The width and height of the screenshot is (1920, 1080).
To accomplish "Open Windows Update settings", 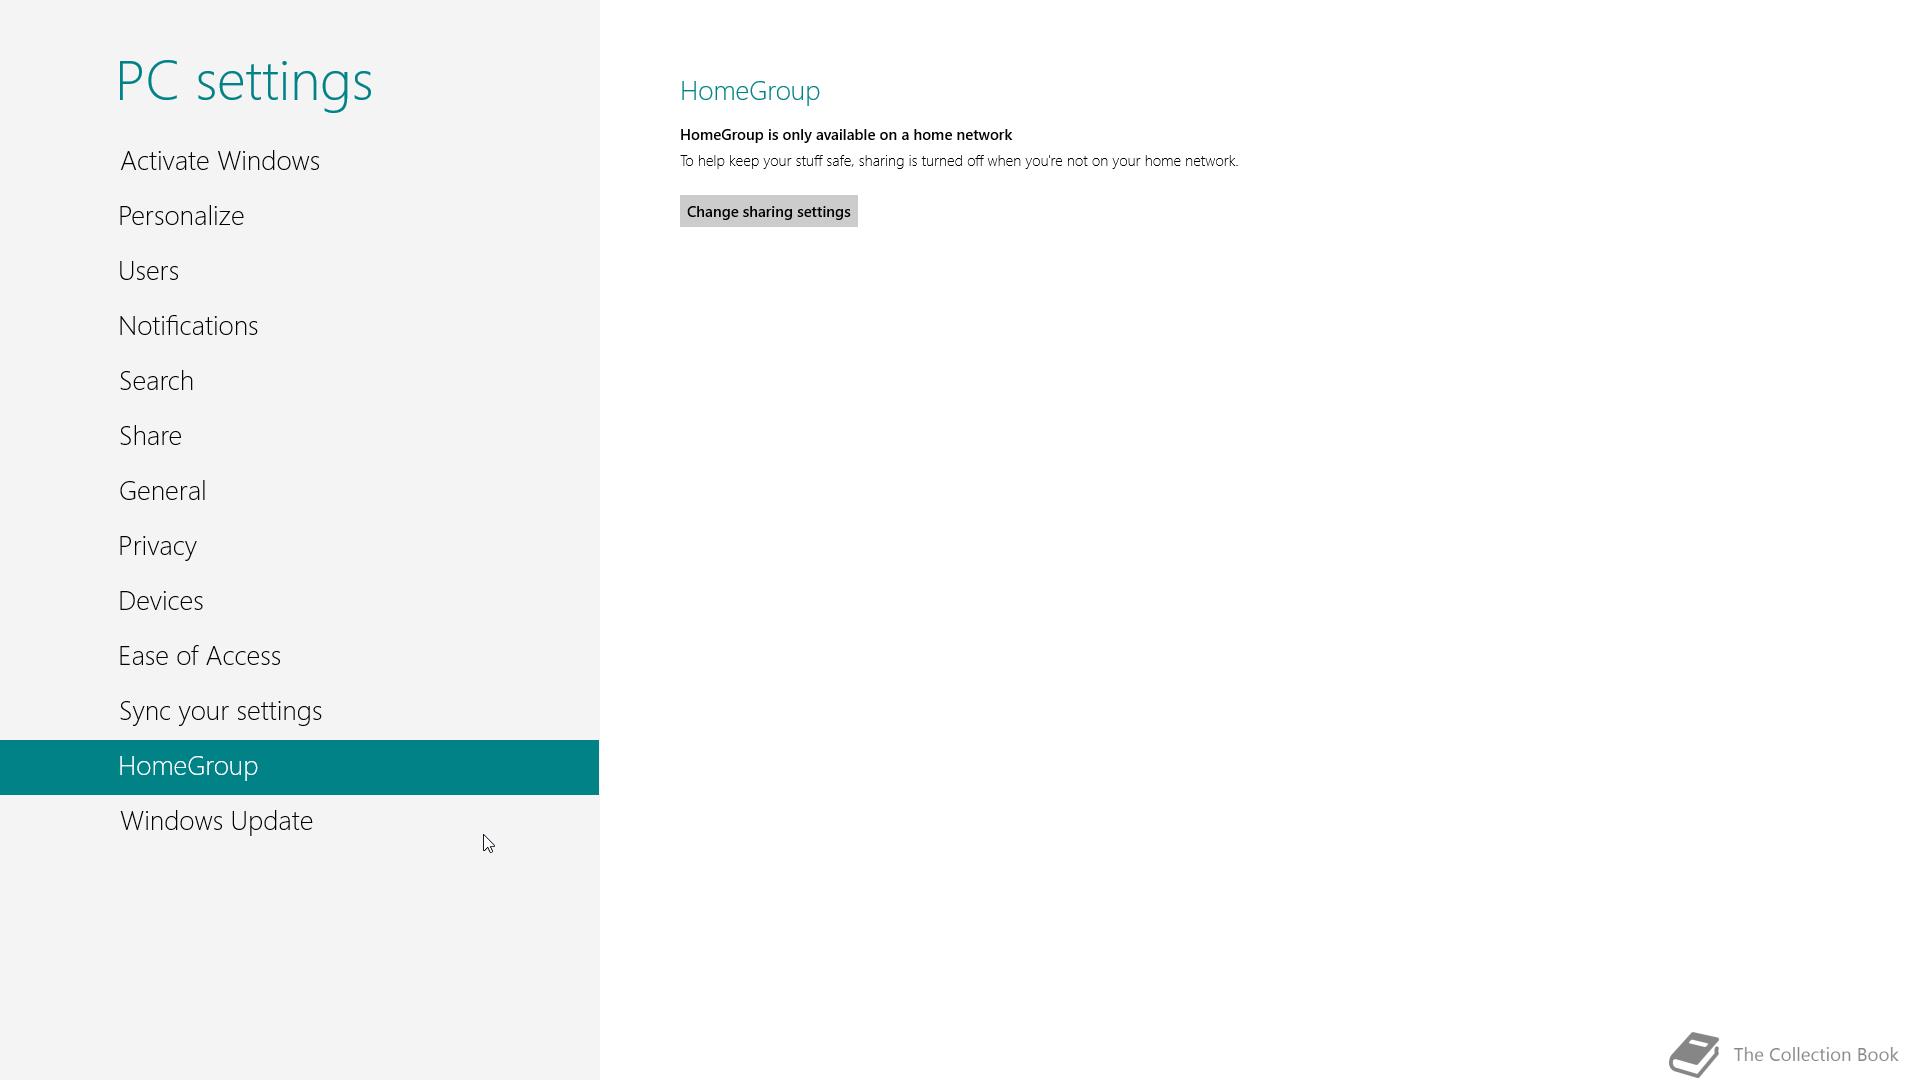I will click(216, 821).
